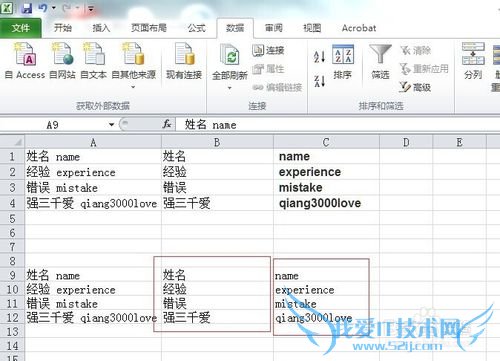Click 编辑链接 edit links button
The width and height of the screenshot is (500, 361).
pos(277,87)
